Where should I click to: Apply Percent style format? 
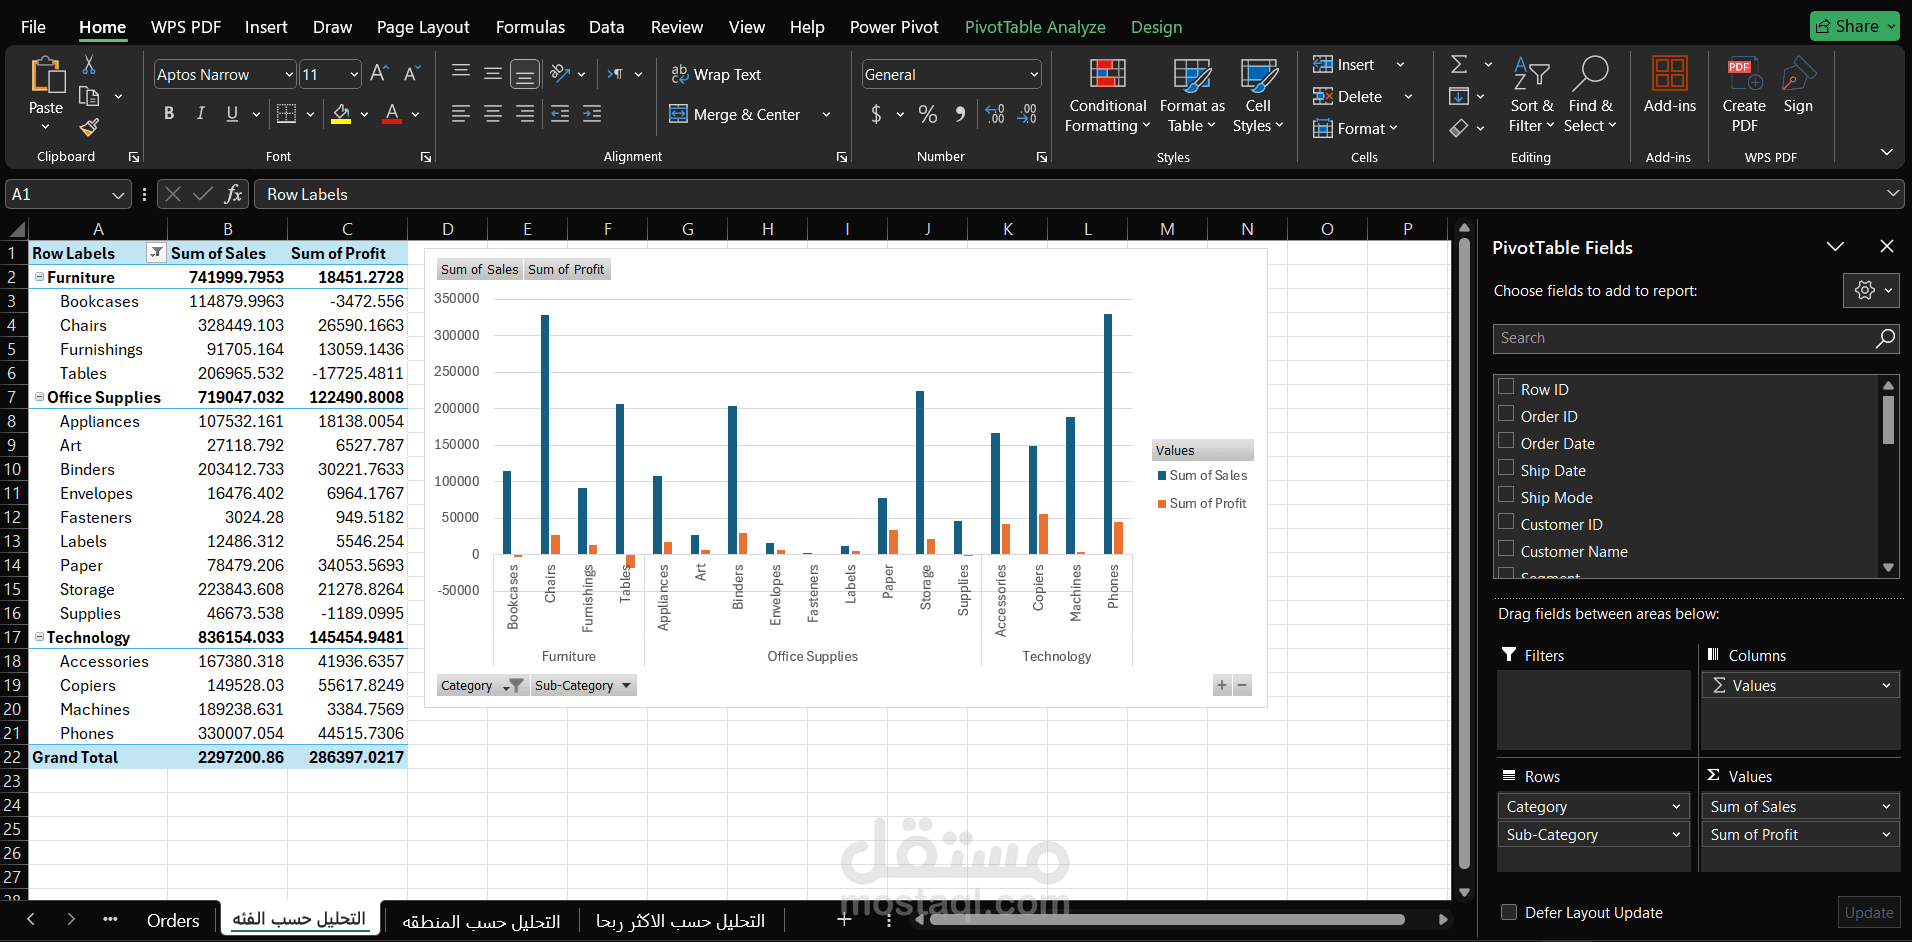coord(928,114)
